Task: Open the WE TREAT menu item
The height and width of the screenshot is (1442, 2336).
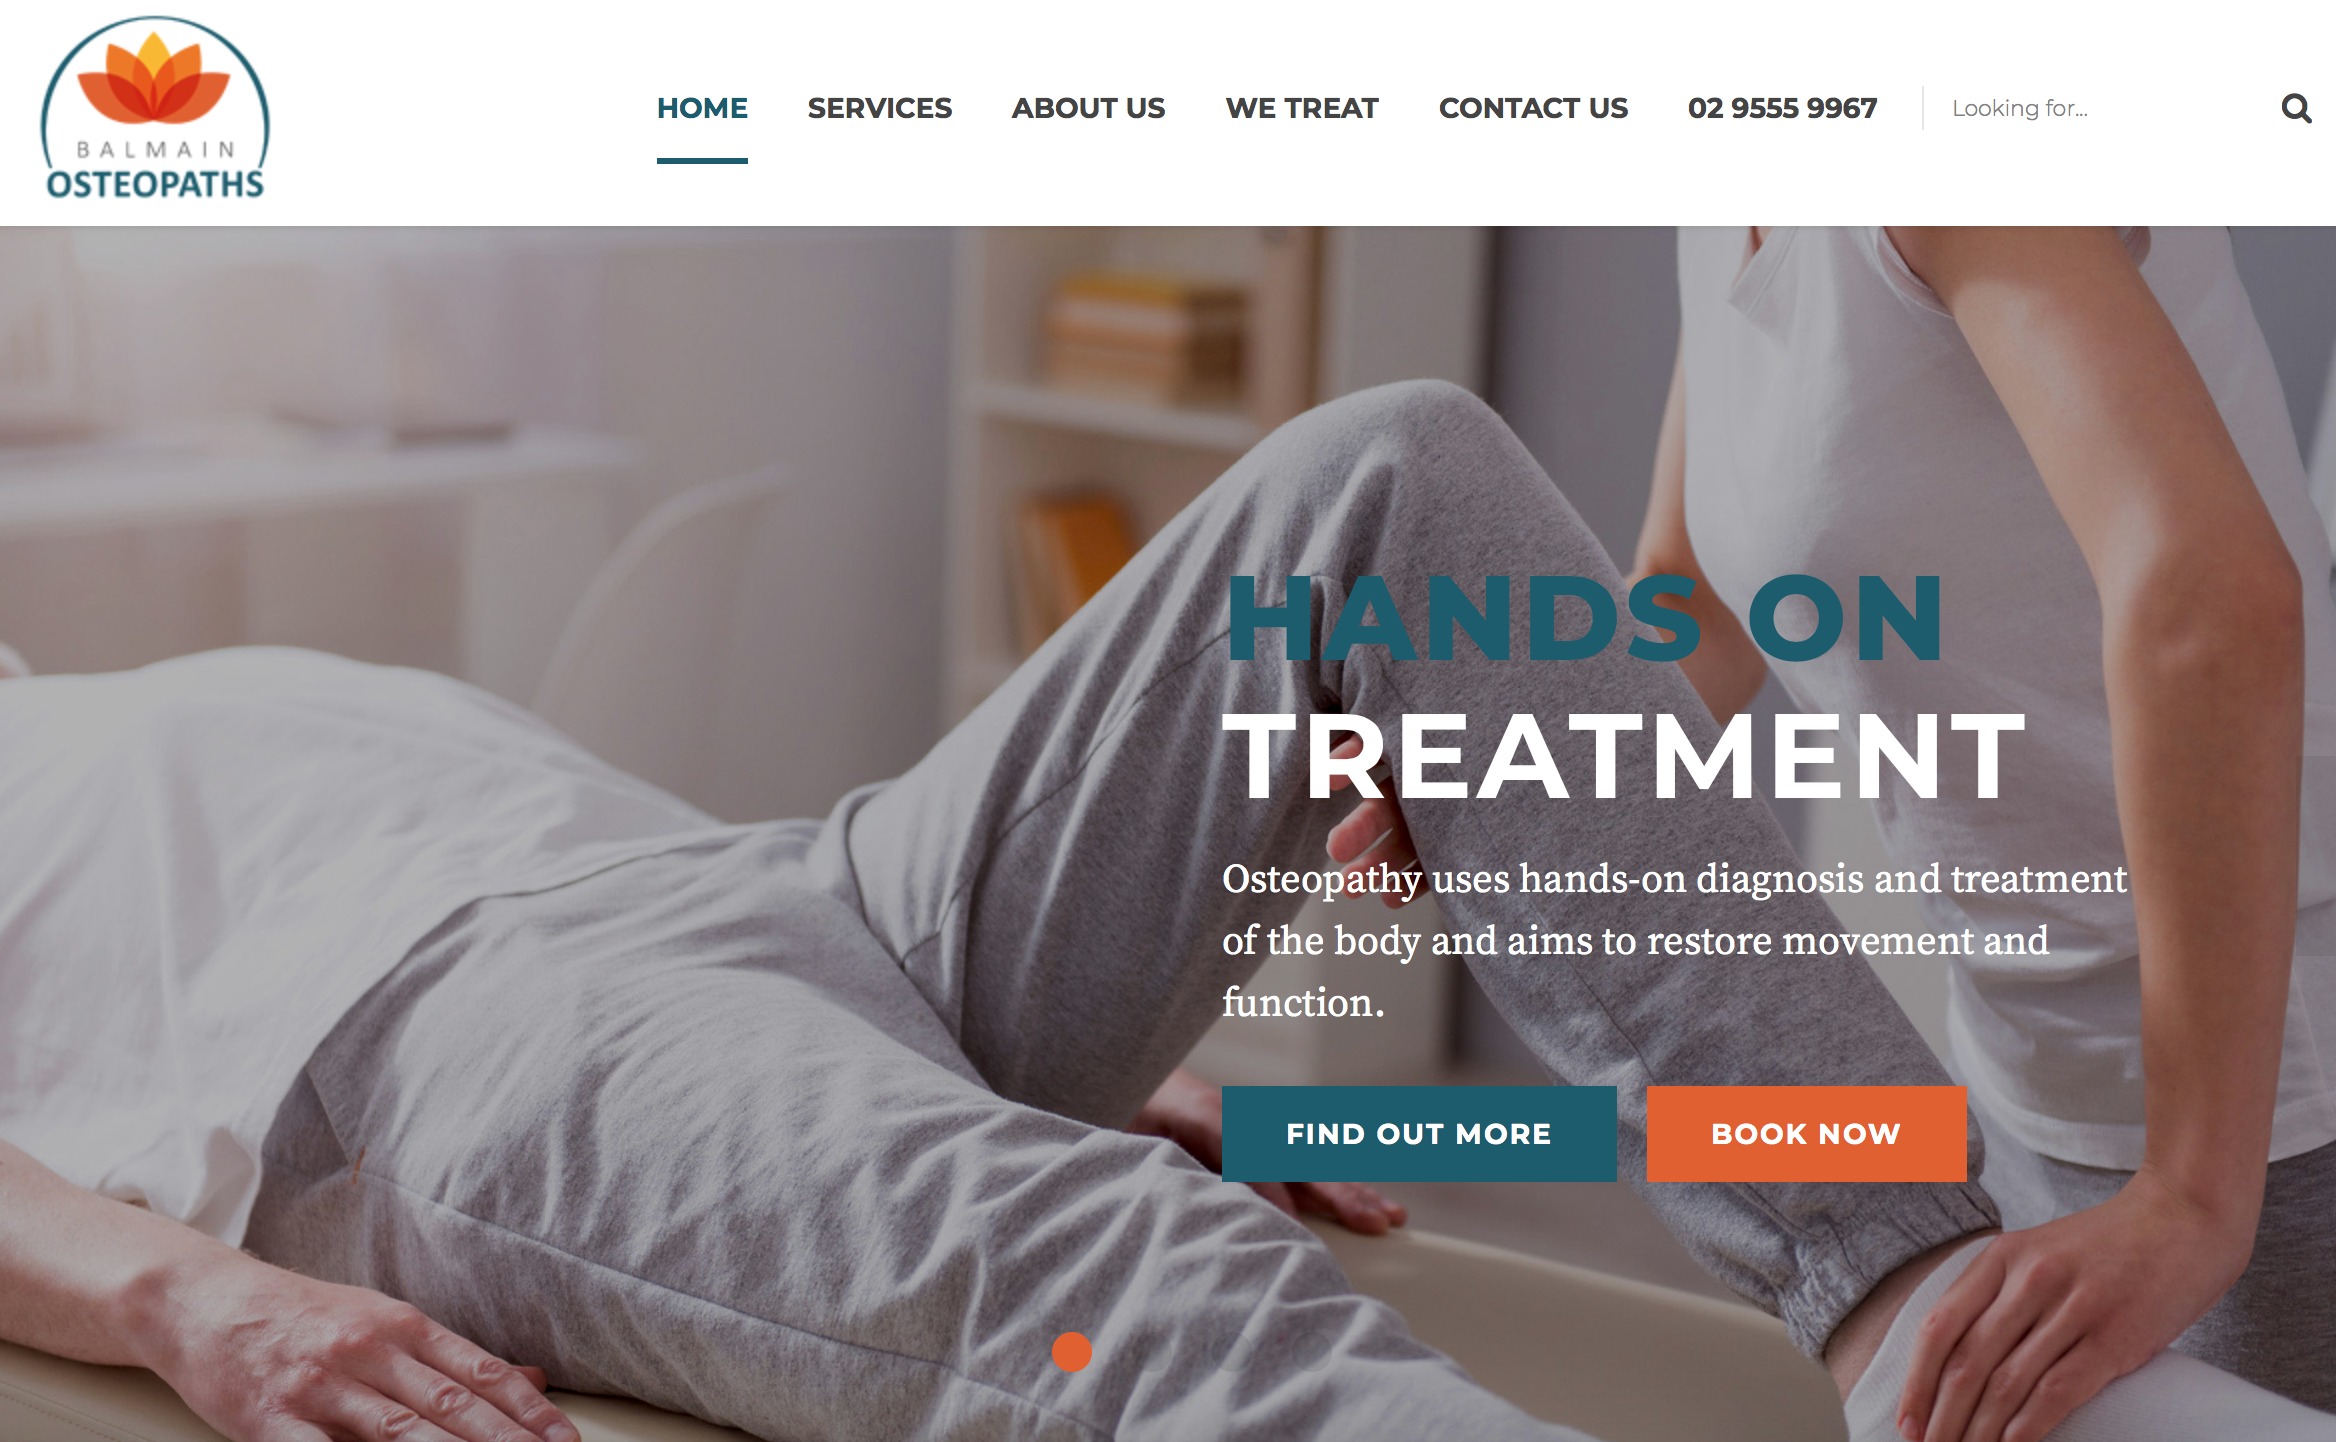Action: click(1302, 108)
